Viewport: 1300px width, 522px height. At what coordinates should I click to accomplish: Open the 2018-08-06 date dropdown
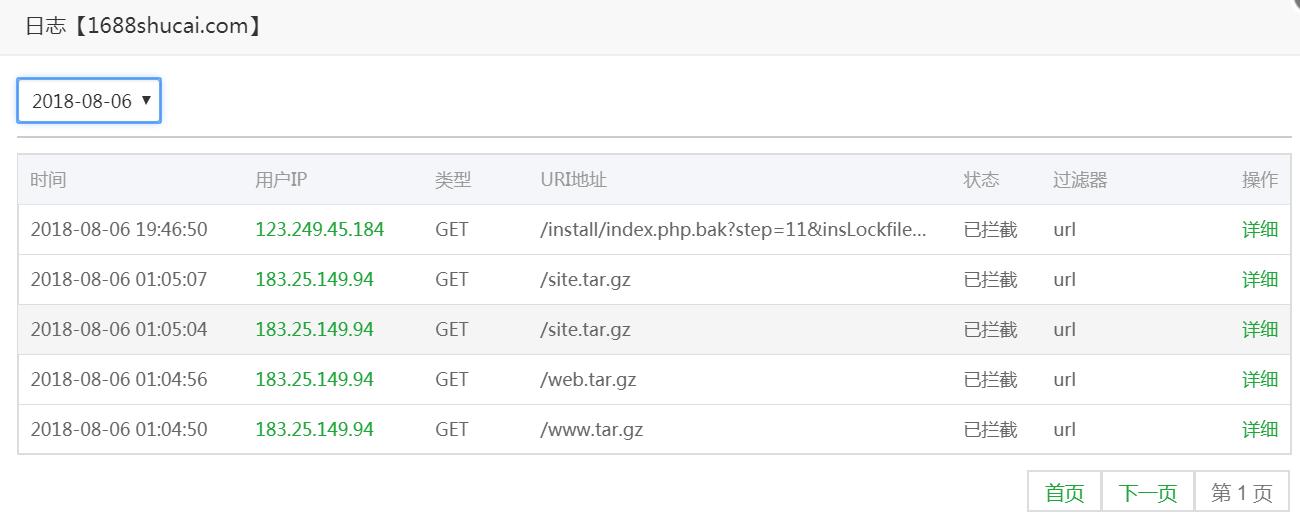89,101
